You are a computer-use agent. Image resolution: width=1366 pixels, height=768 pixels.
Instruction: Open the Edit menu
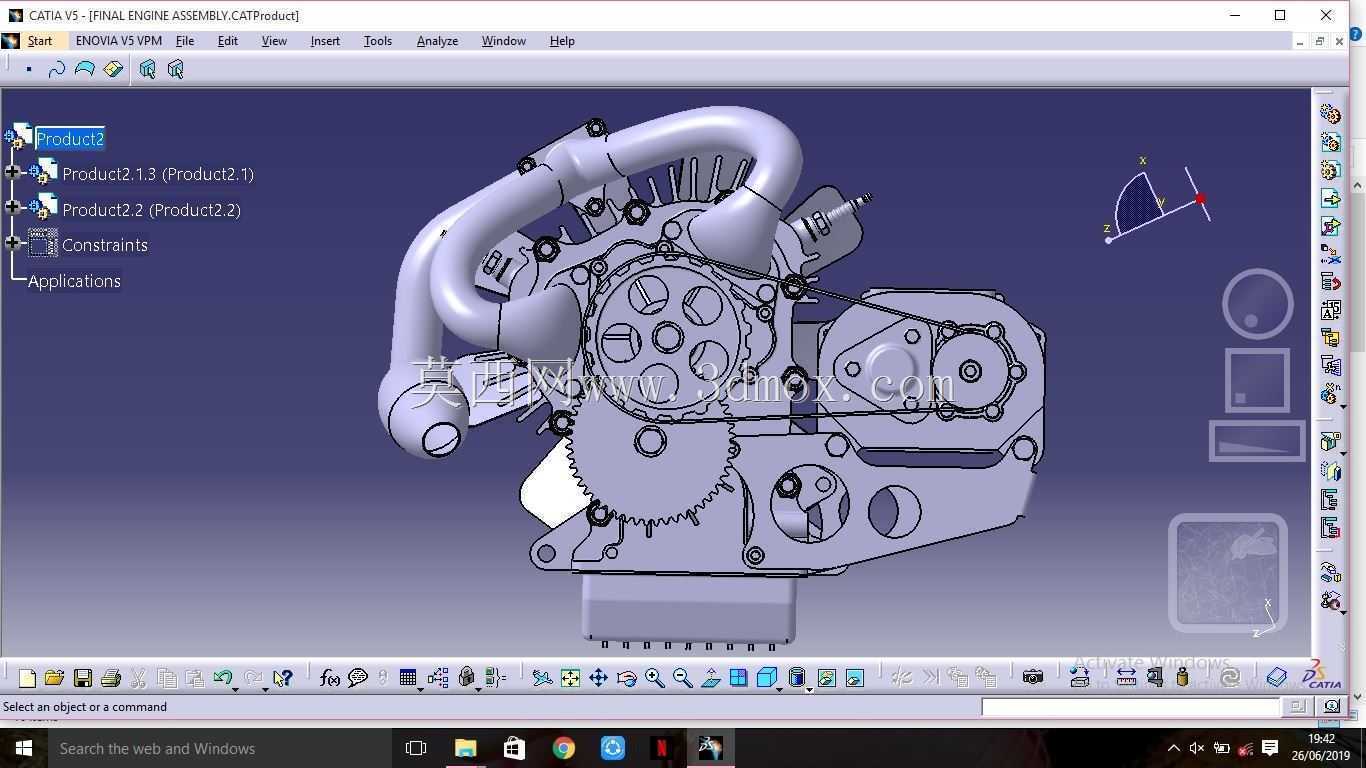(x=228, y=41)
